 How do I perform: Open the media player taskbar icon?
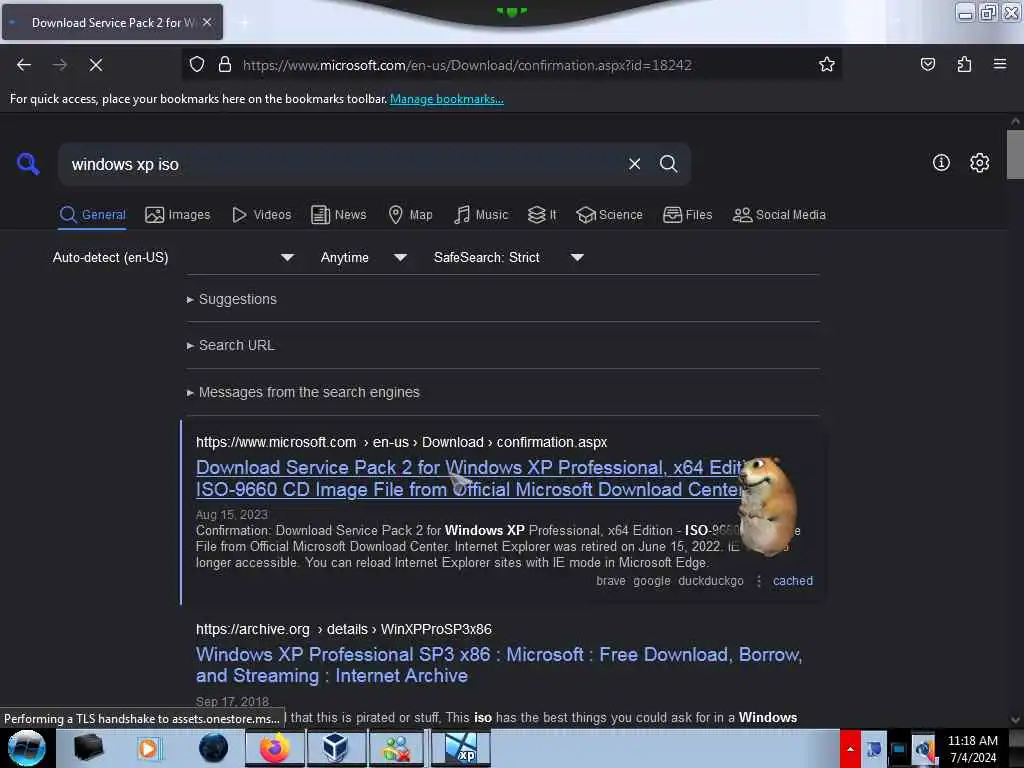point(148,748)
